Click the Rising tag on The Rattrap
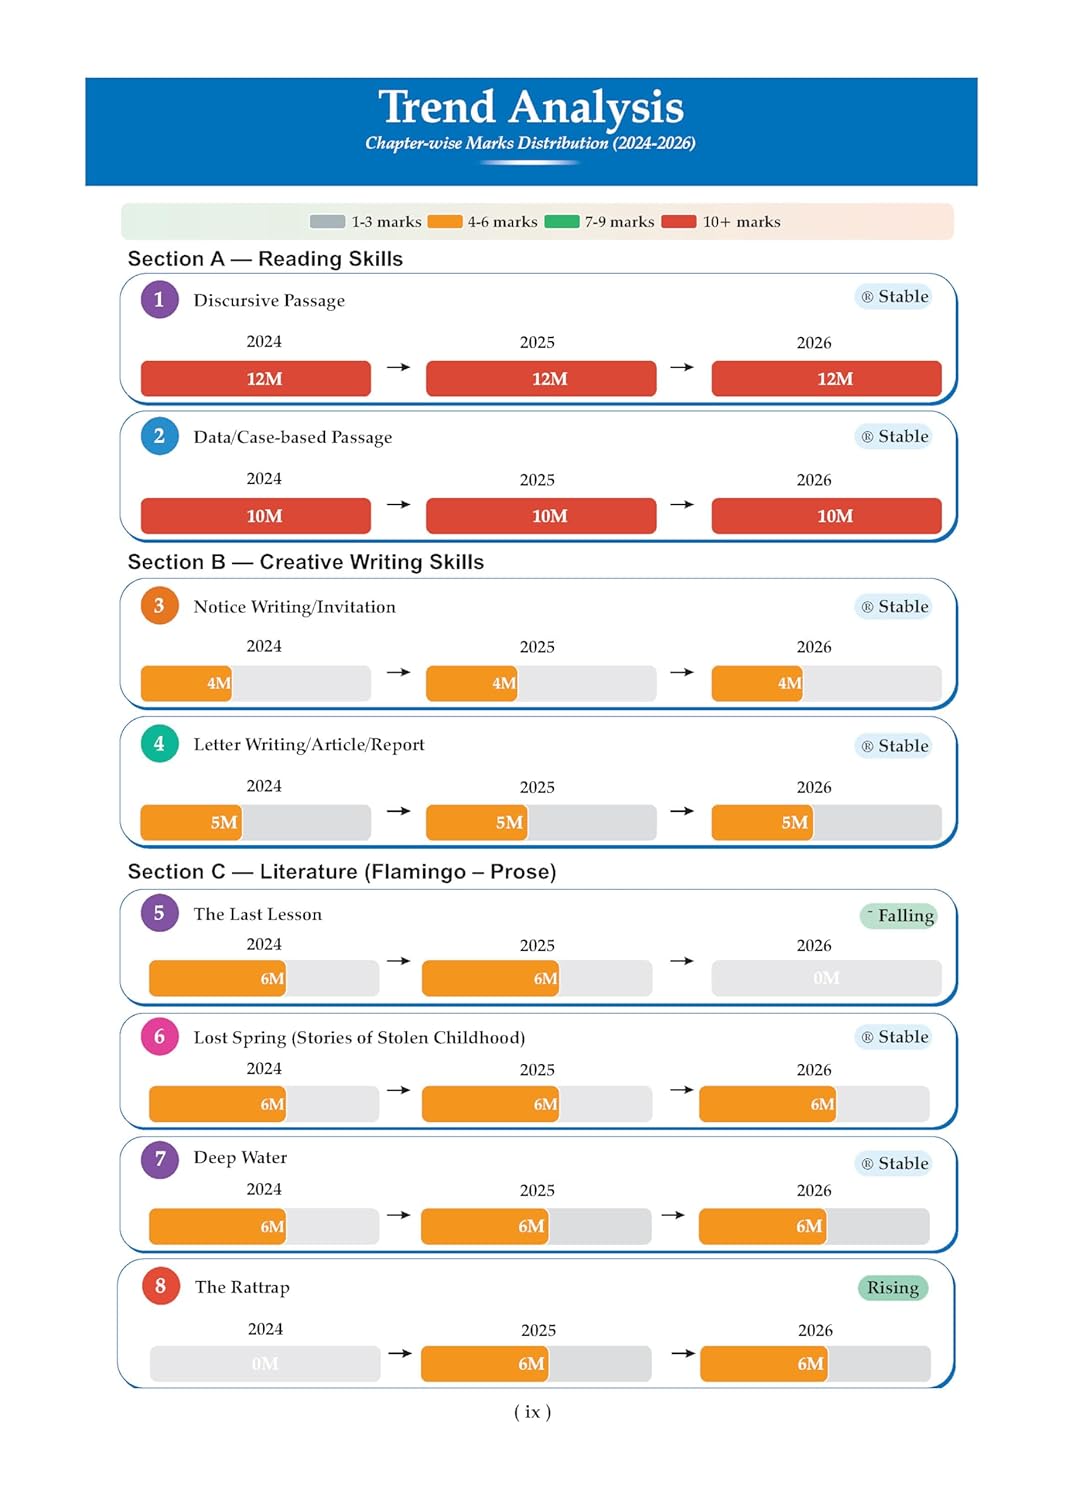Screen dimensions: 1066x1500 pyautogui.click(x=893, y=1287)
